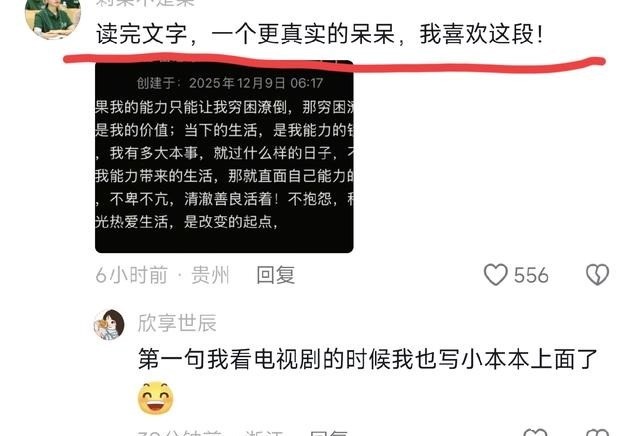Open the attached black note image
This screenshot has height=436, width=640.
[224, 157]
